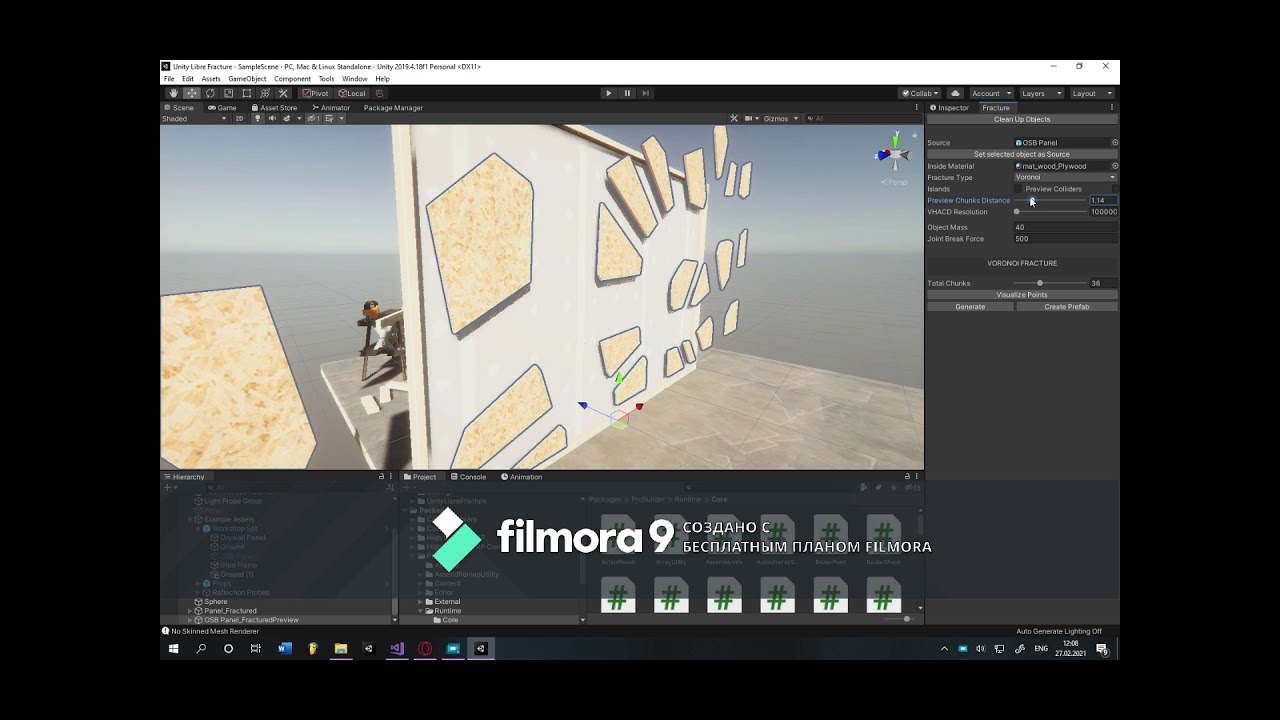Open Gizmos dropdown

pyautogui.click(x=780, y=118)
